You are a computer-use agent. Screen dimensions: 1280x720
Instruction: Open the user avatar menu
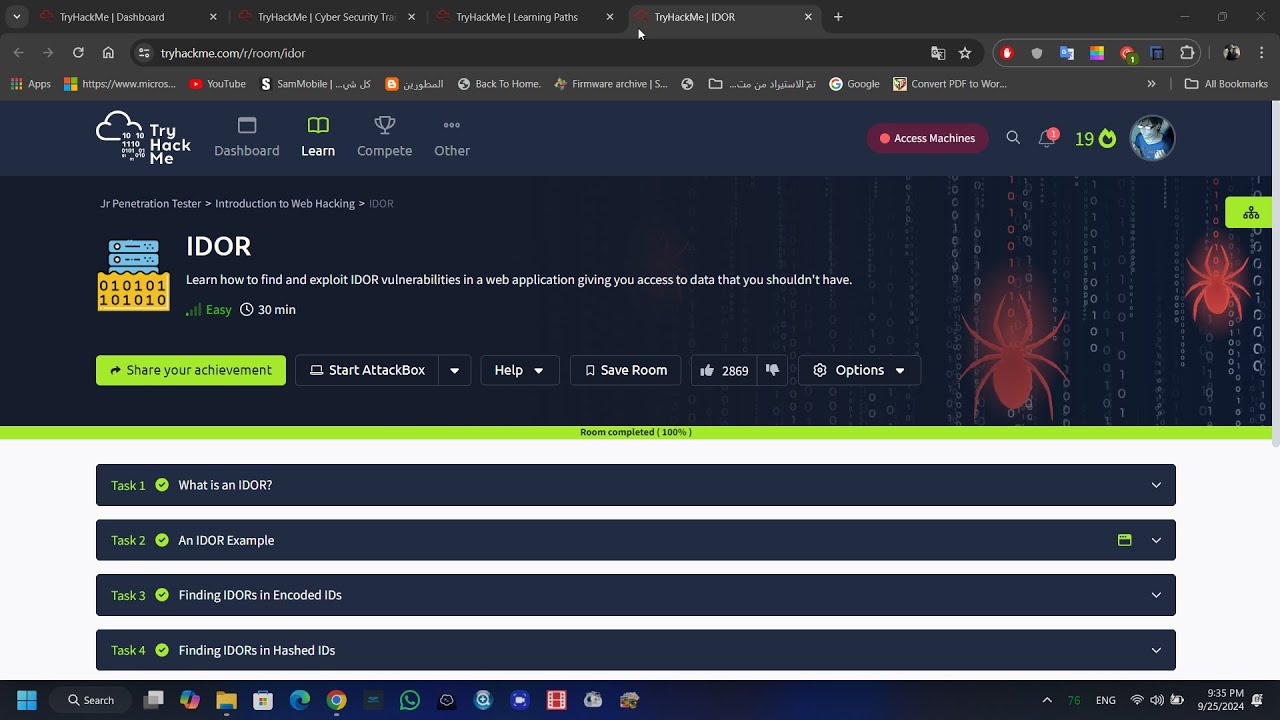(x=1152, y=138)
